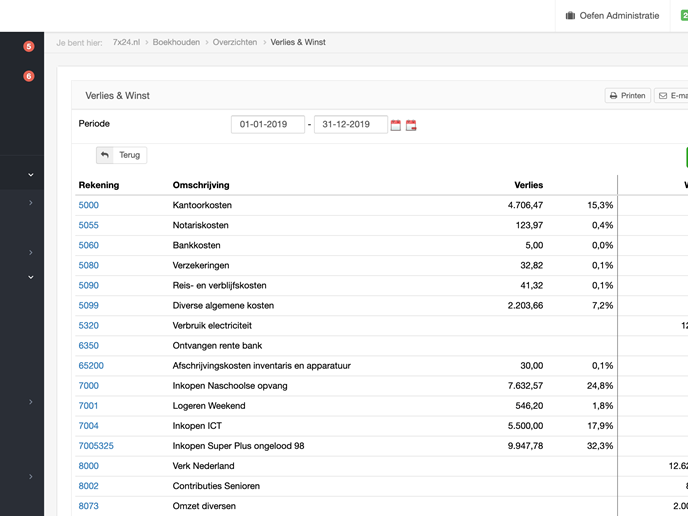Expand the third sidebar chevron item
688x516 pixels.
[x=31, y=252]
